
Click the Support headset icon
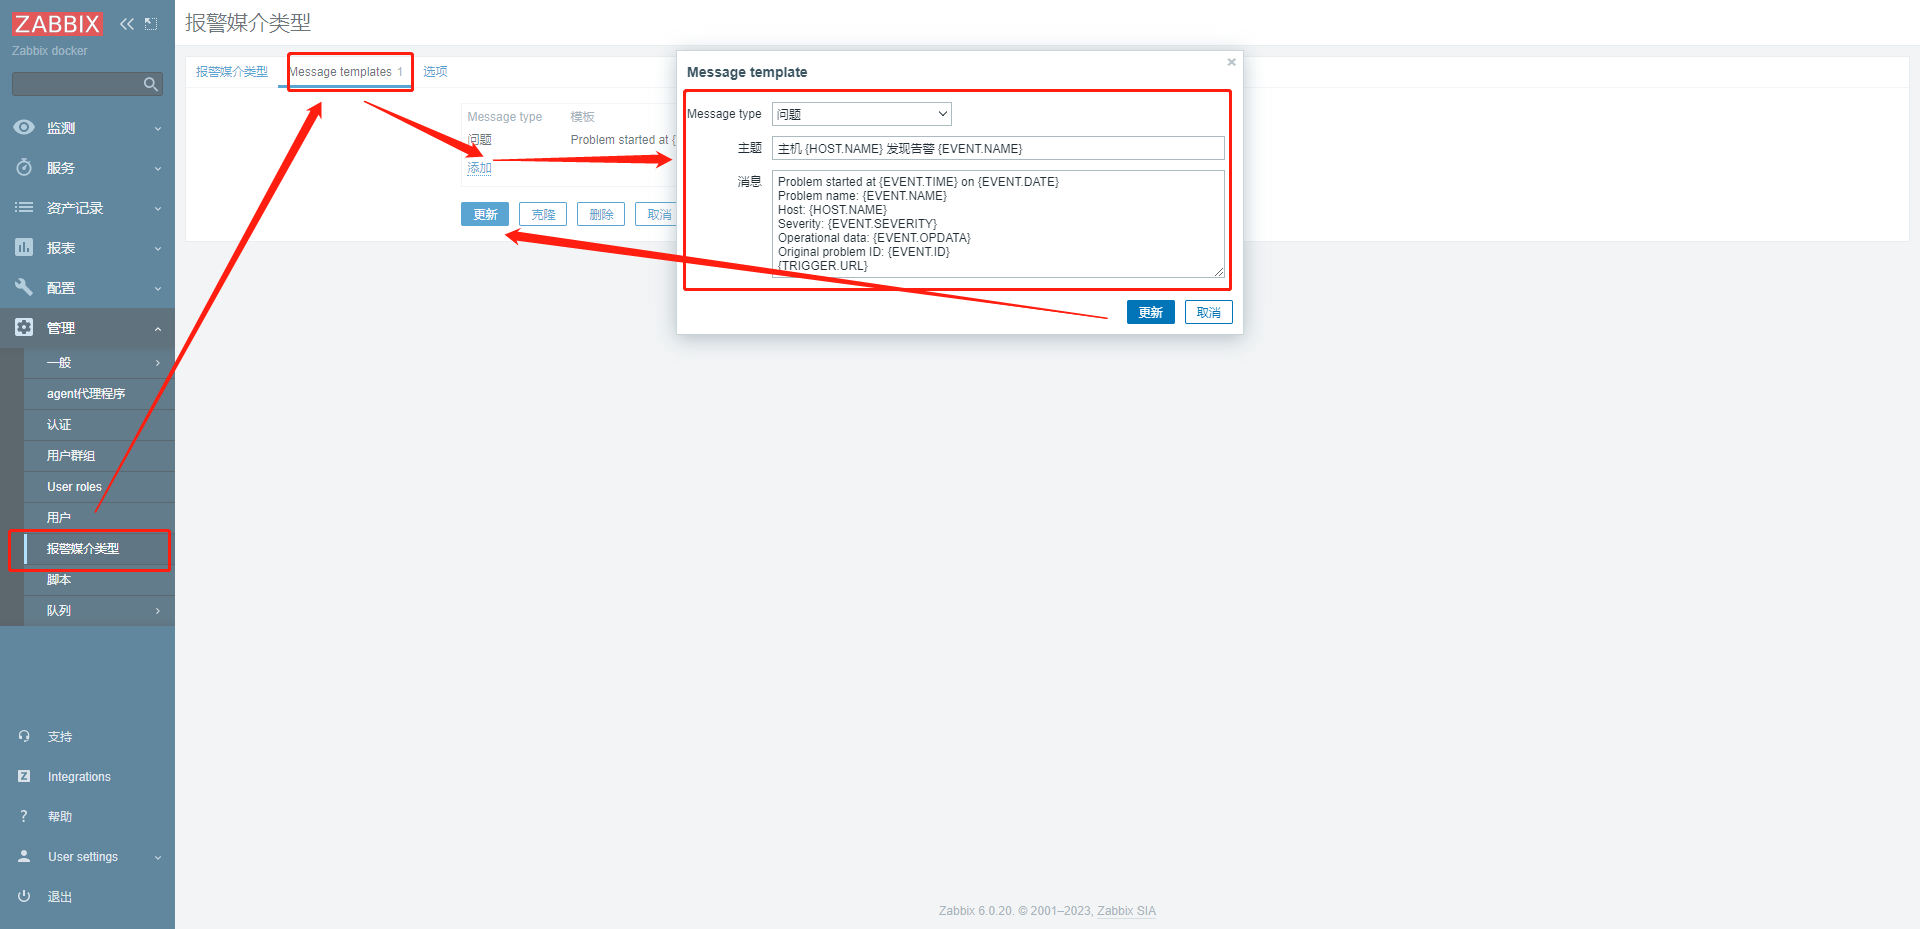click(24, 736)
